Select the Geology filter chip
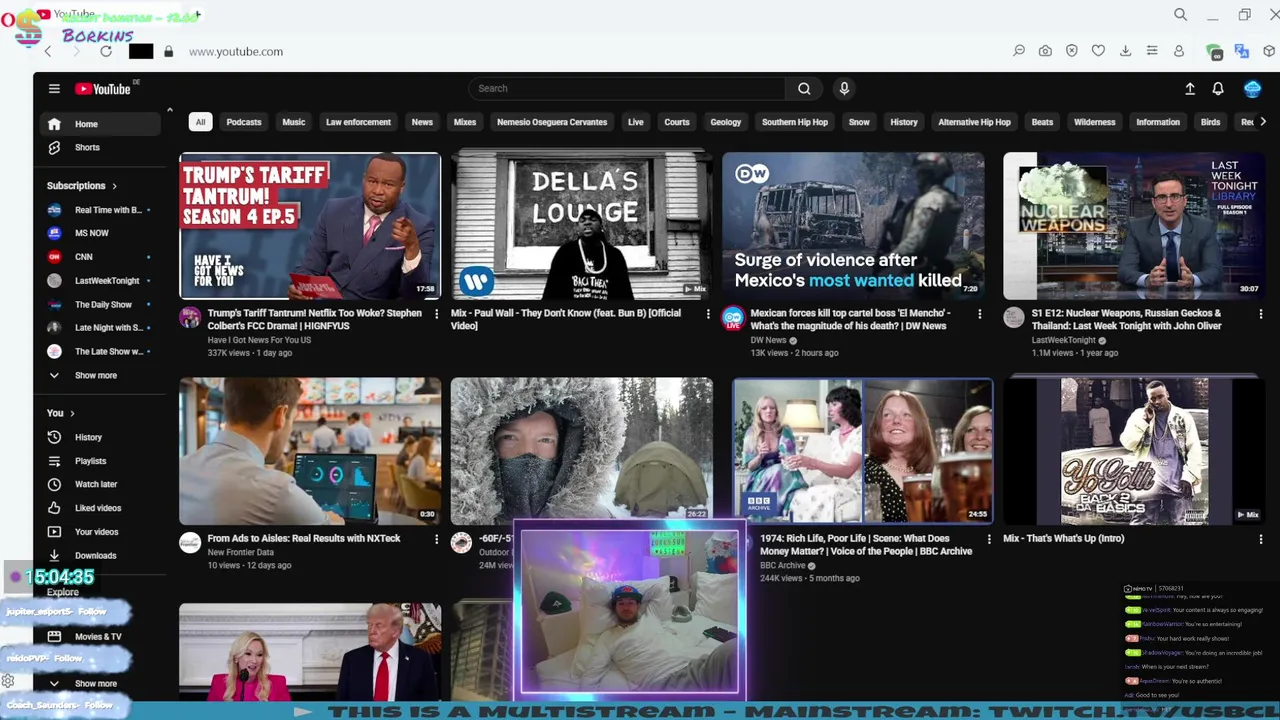This screenshot has width=1280, height=720. pos(725,122)
